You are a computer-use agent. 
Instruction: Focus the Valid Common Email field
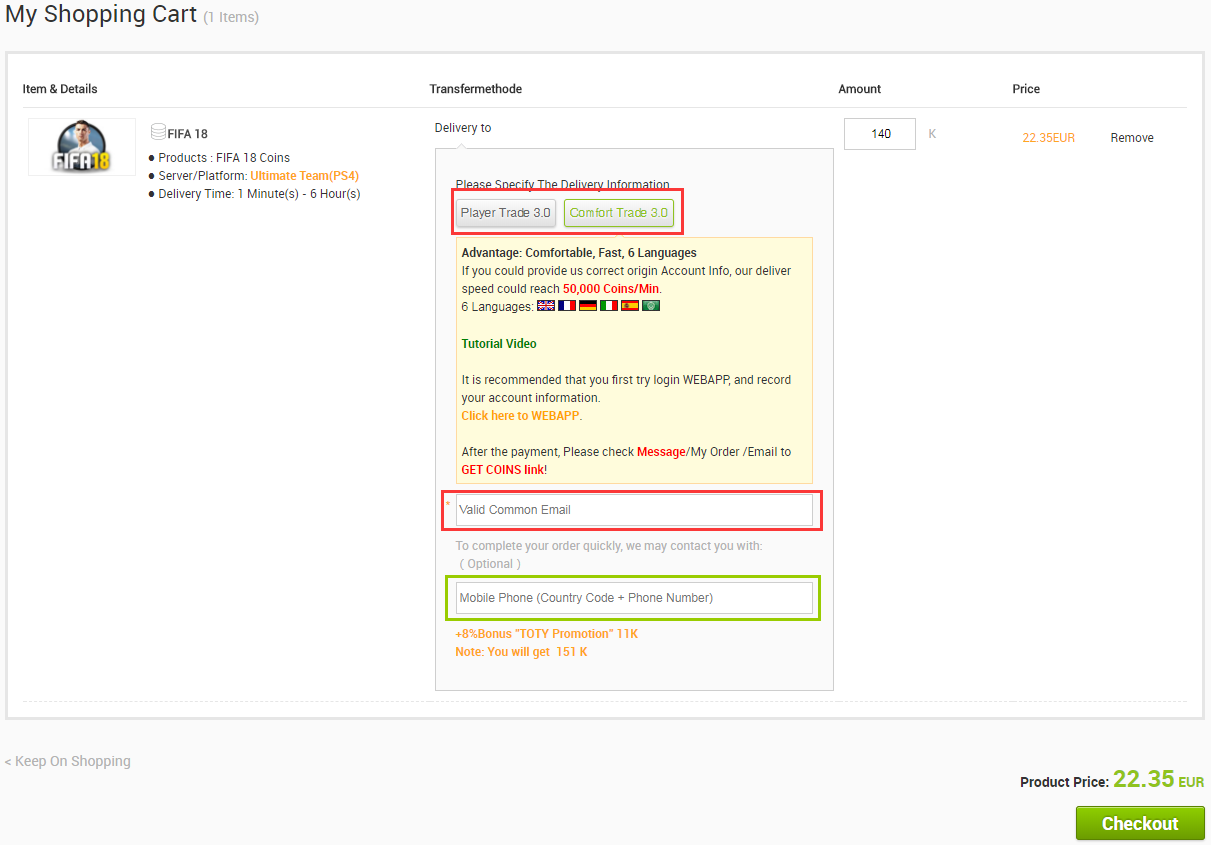634,510
